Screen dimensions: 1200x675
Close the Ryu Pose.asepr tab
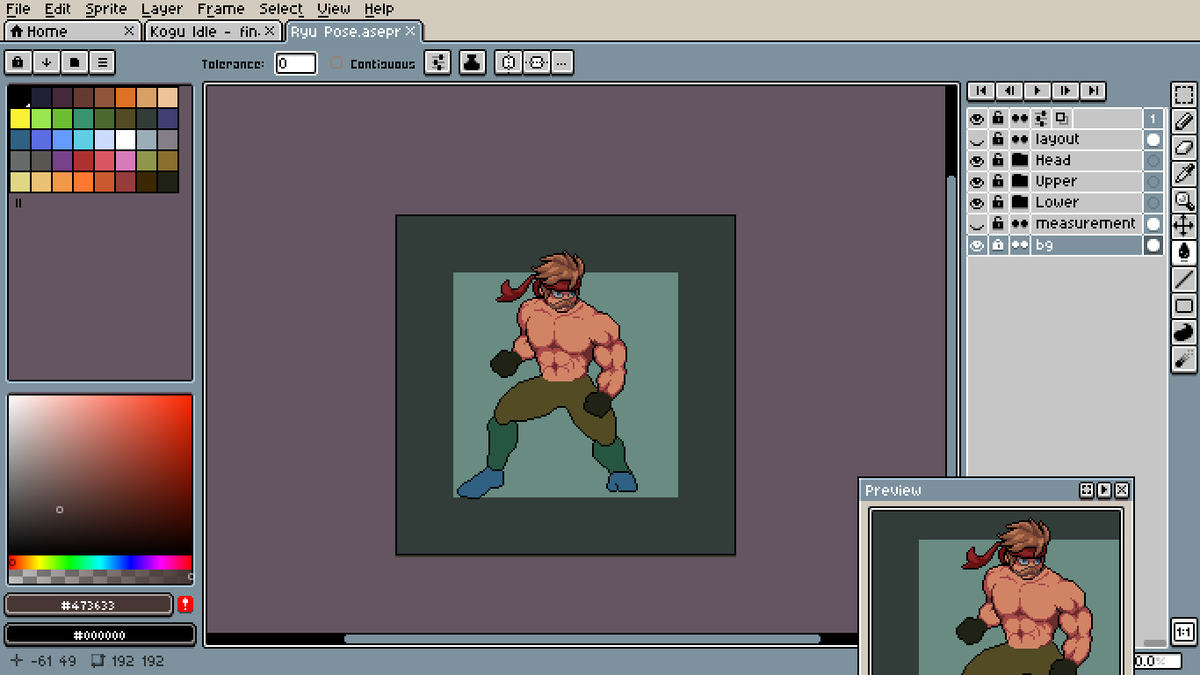pos(410,31)
